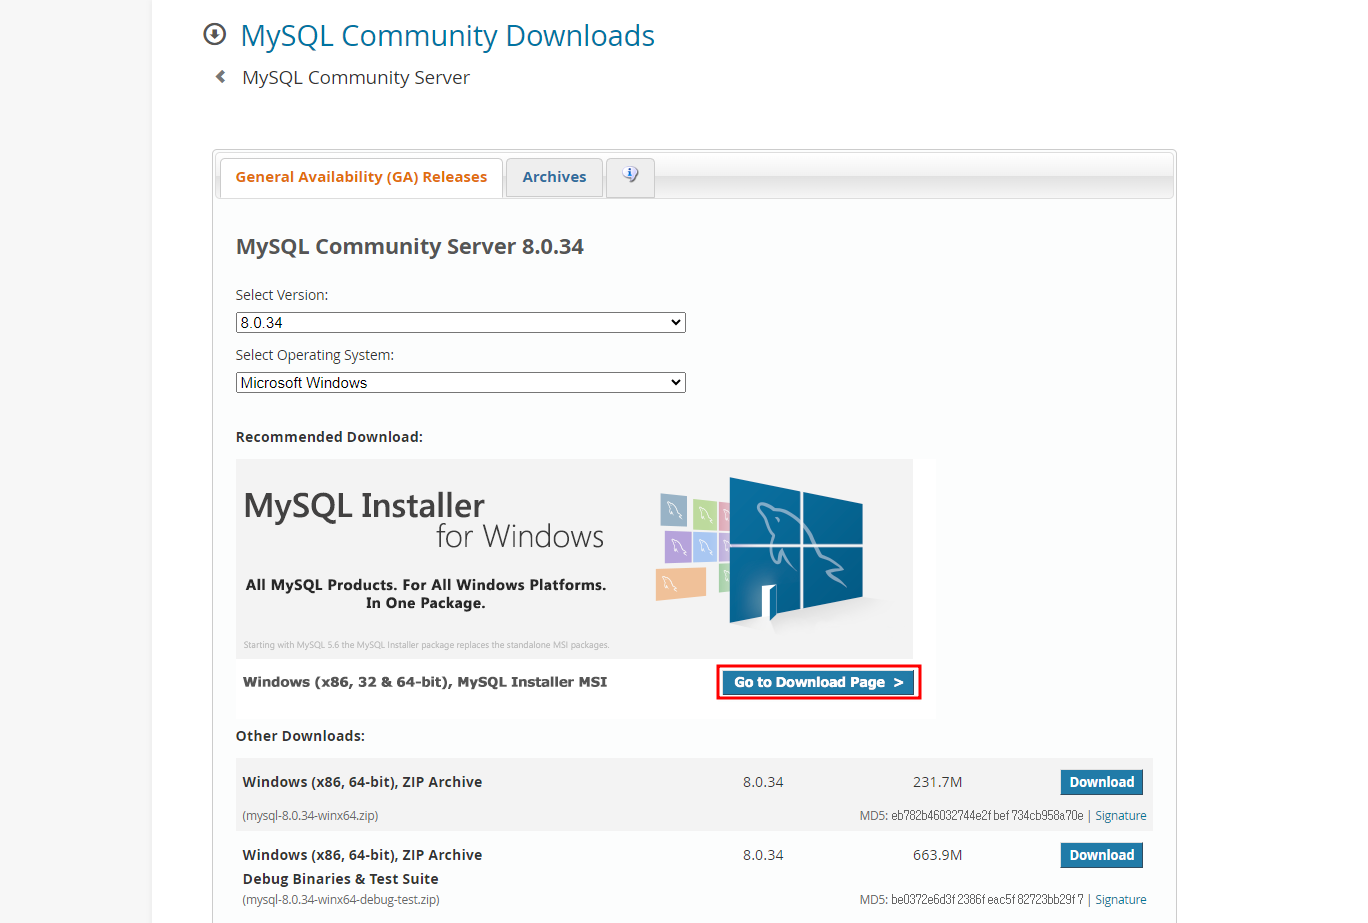Switch to General Availability (GA) Releases tab
Viewport: 1368px width, 923px height.
(361, 177)
